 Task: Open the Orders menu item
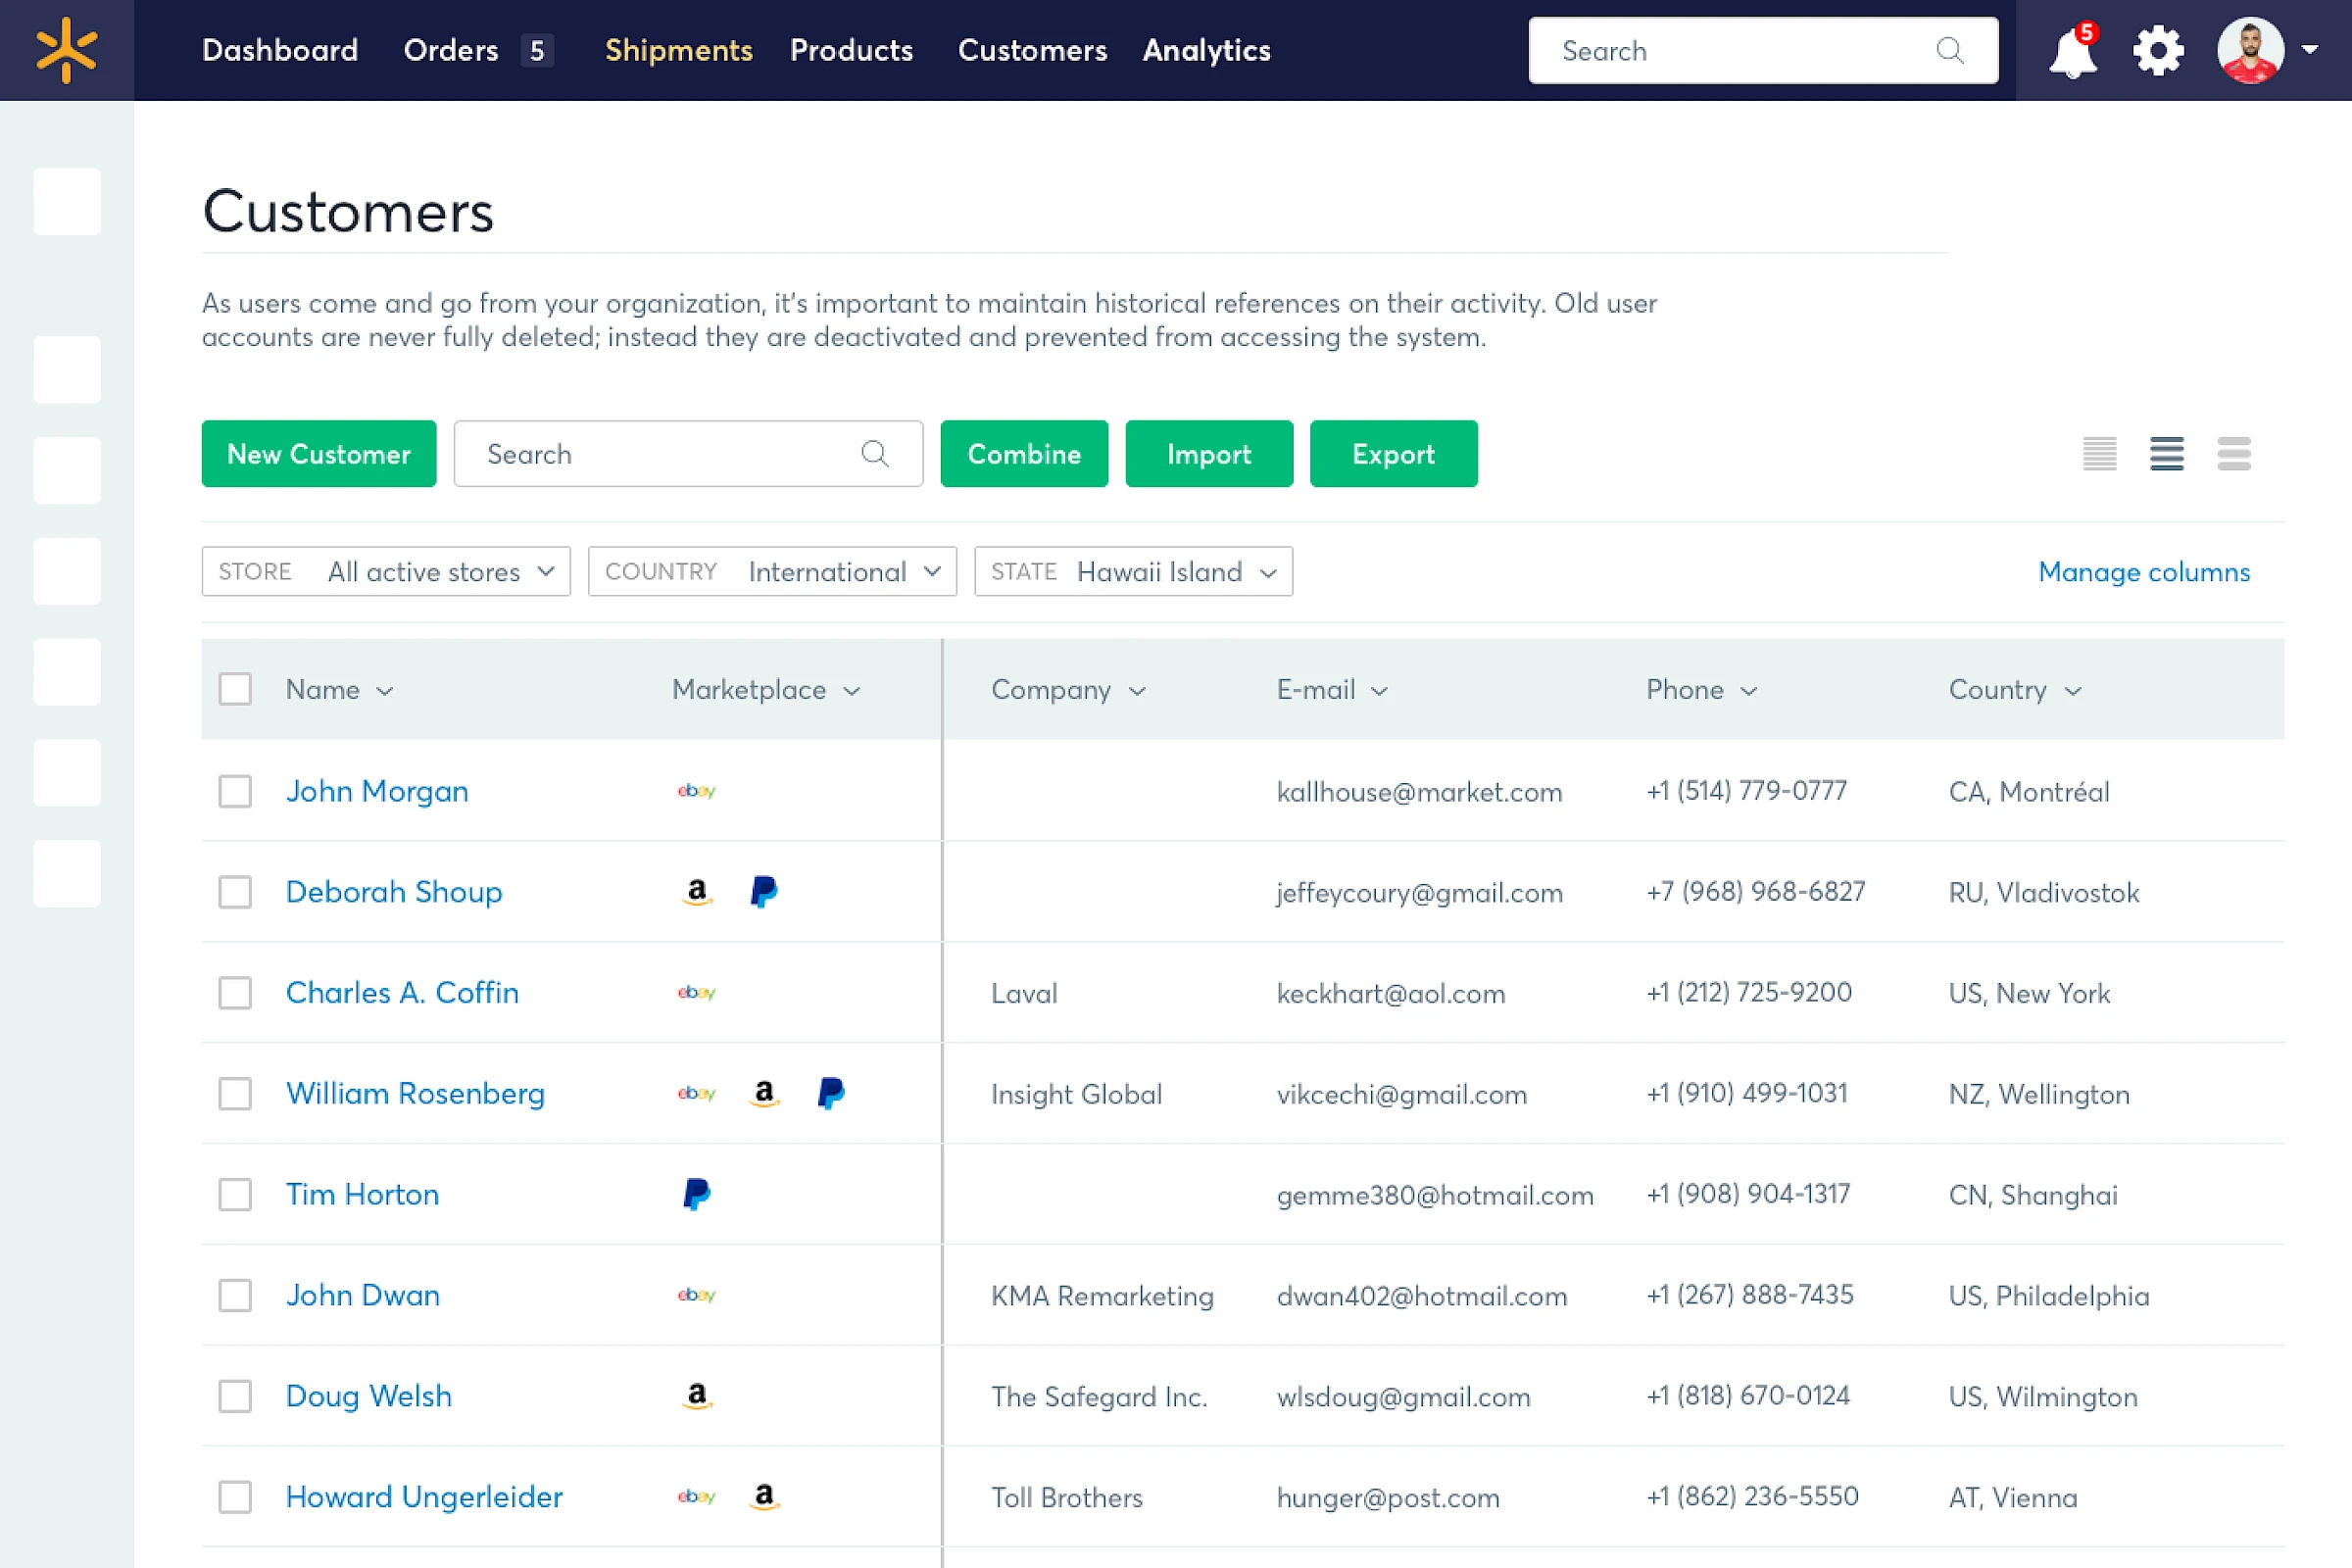coord(451,50)
